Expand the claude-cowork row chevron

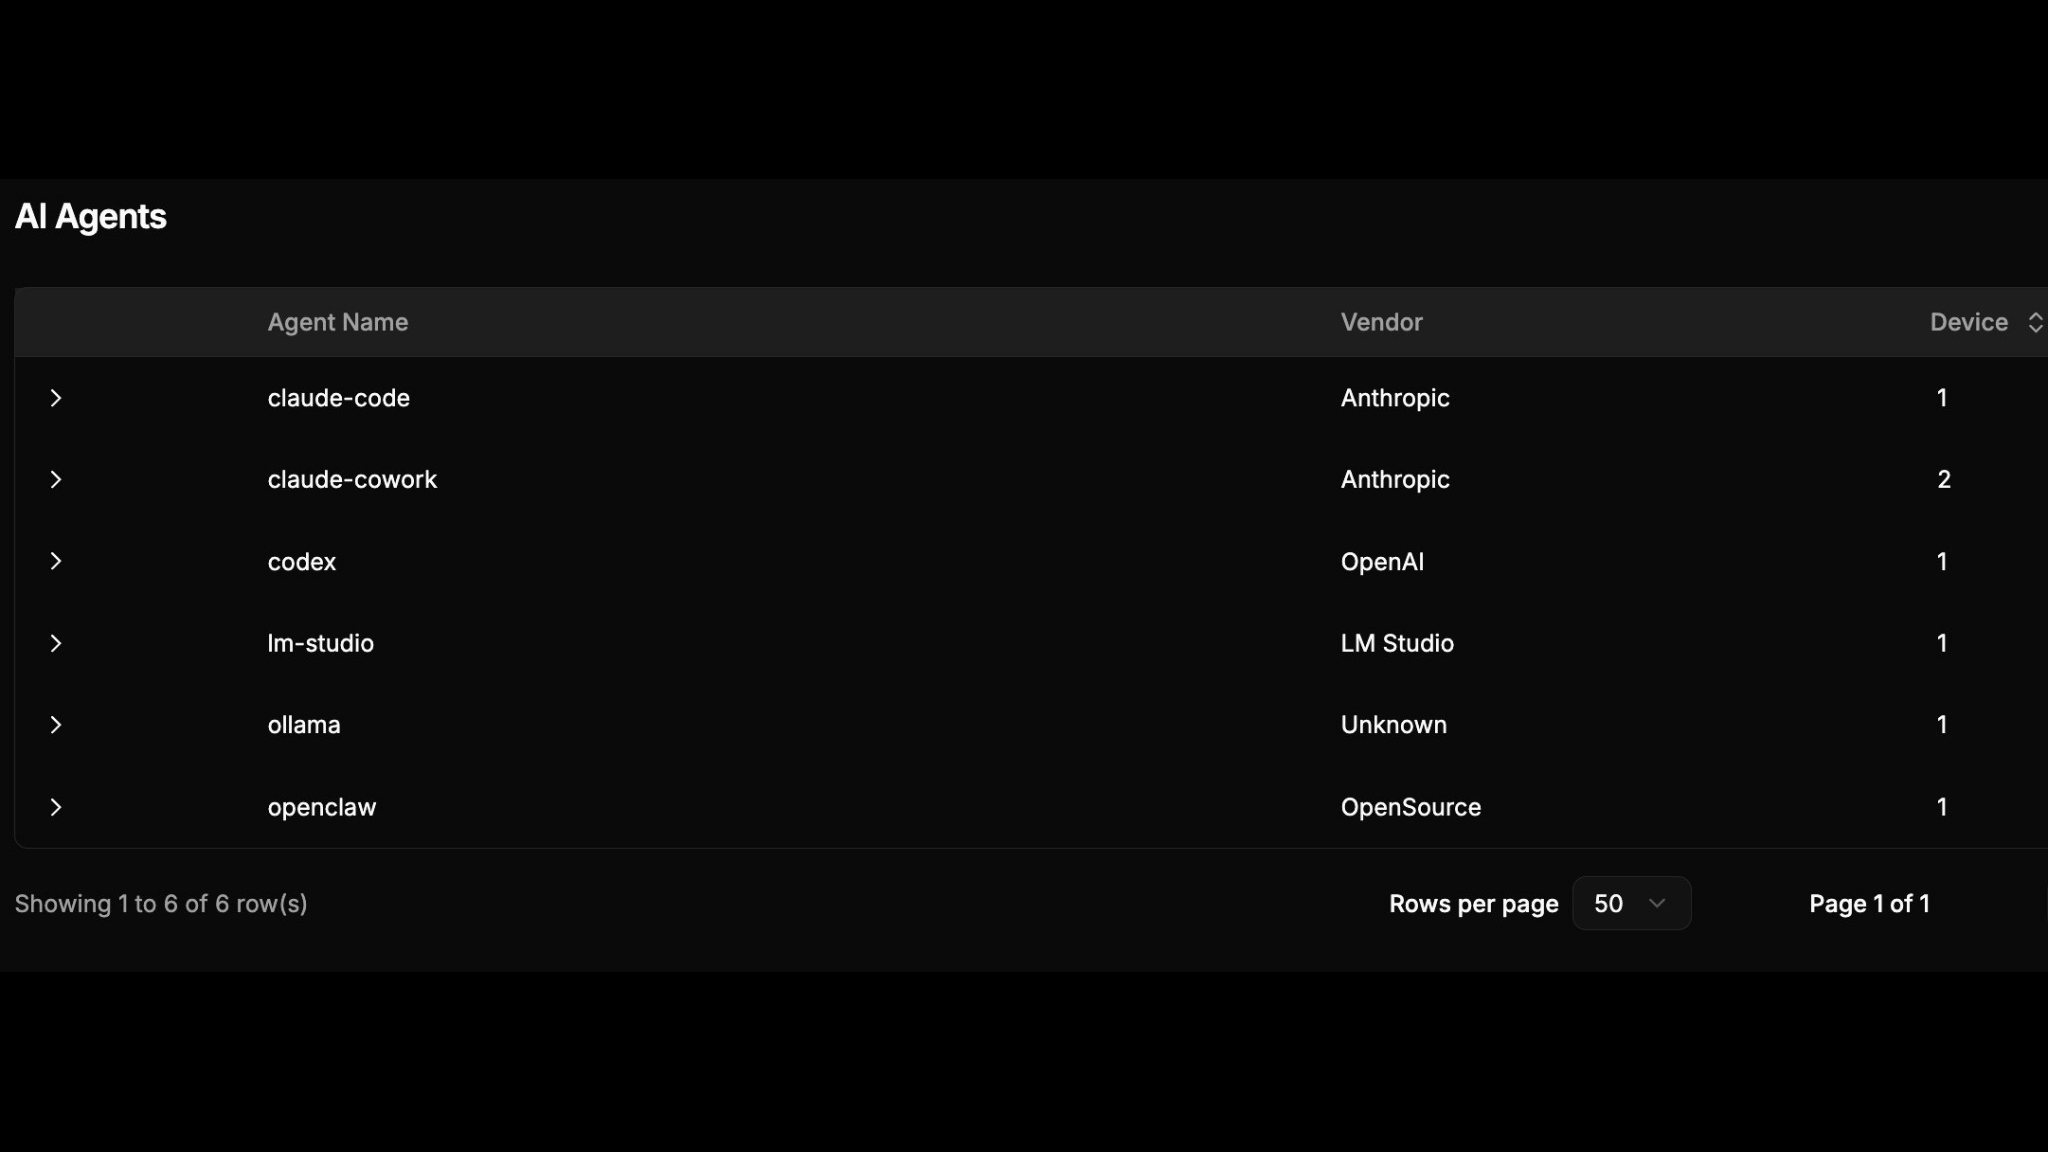[x=56, y=480]
